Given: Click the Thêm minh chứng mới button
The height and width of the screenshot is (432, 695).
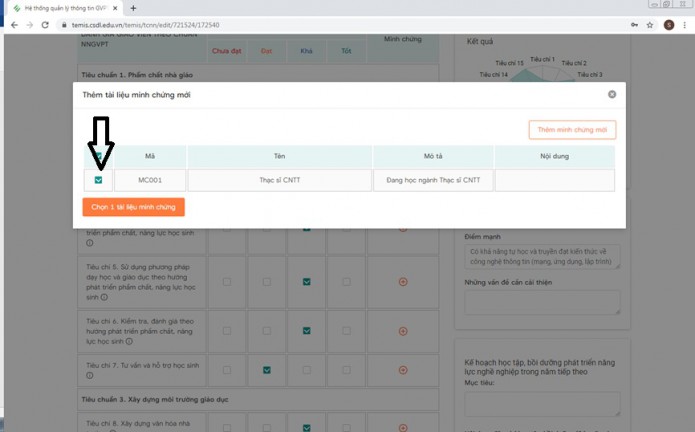Looking at the screenshot, I should [x=572, y=130].
